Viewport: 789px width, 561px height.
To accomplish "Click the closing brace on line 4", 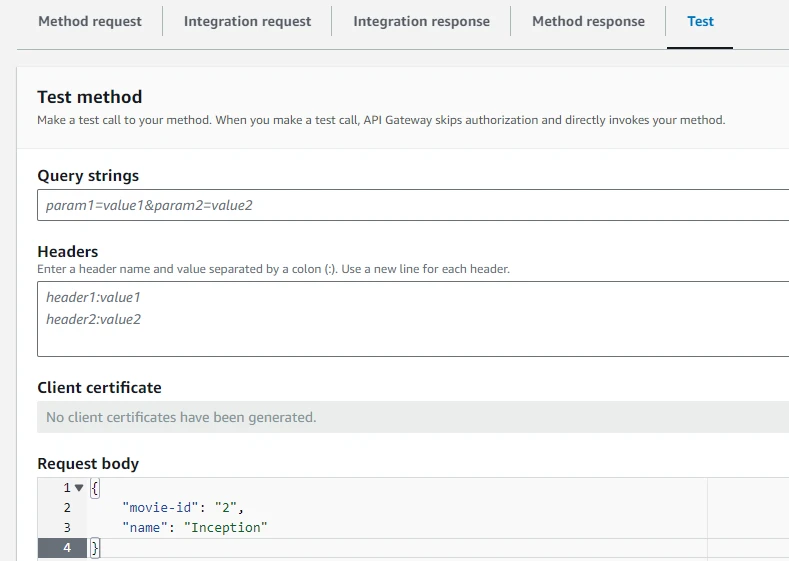I will point(95,547).
